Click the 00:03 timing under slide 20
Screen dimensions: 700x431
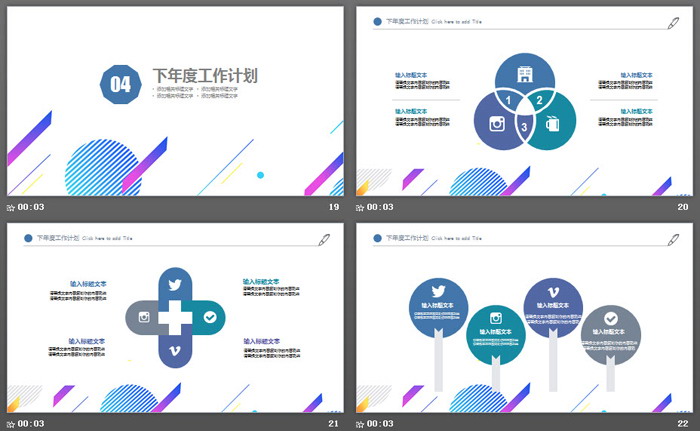point(380,207)
